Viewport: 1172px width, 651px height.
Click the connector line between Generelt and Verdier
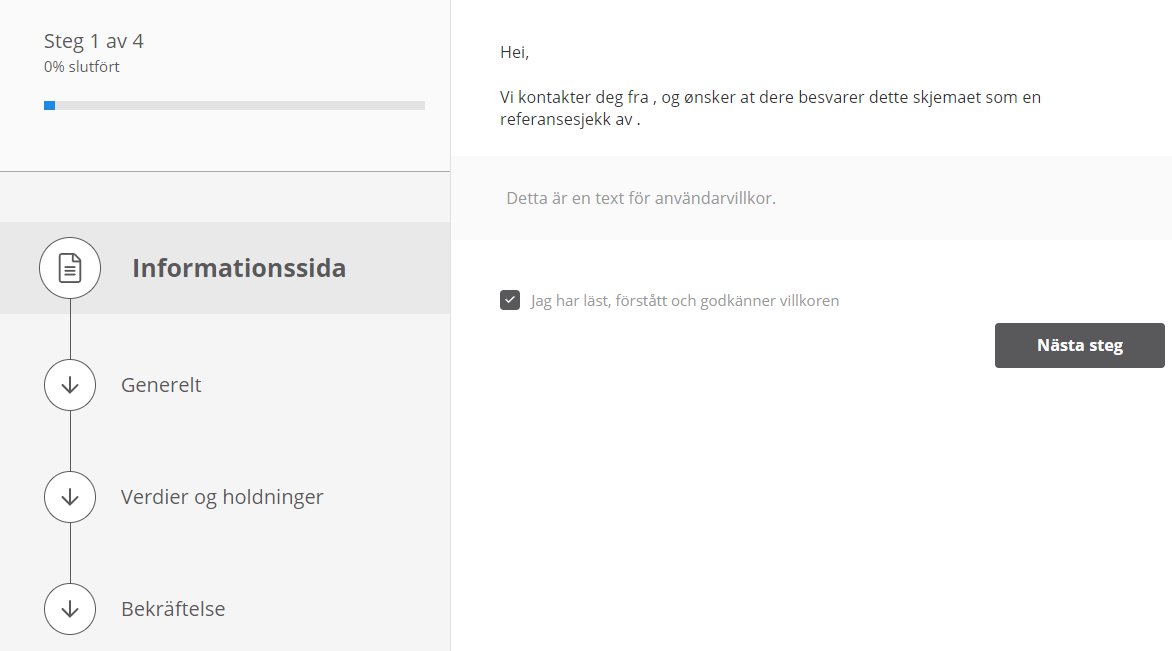[x=70, y=441]
